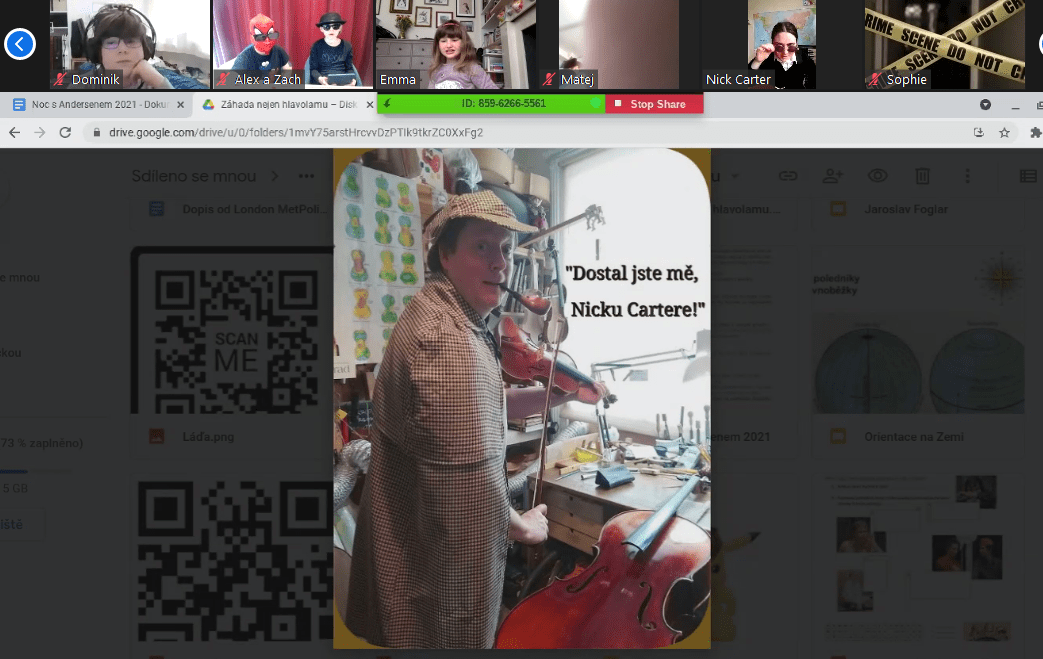Select Matej's video thumbnail
This screenshot has width=1043, height=659.
tap(619, 45)
